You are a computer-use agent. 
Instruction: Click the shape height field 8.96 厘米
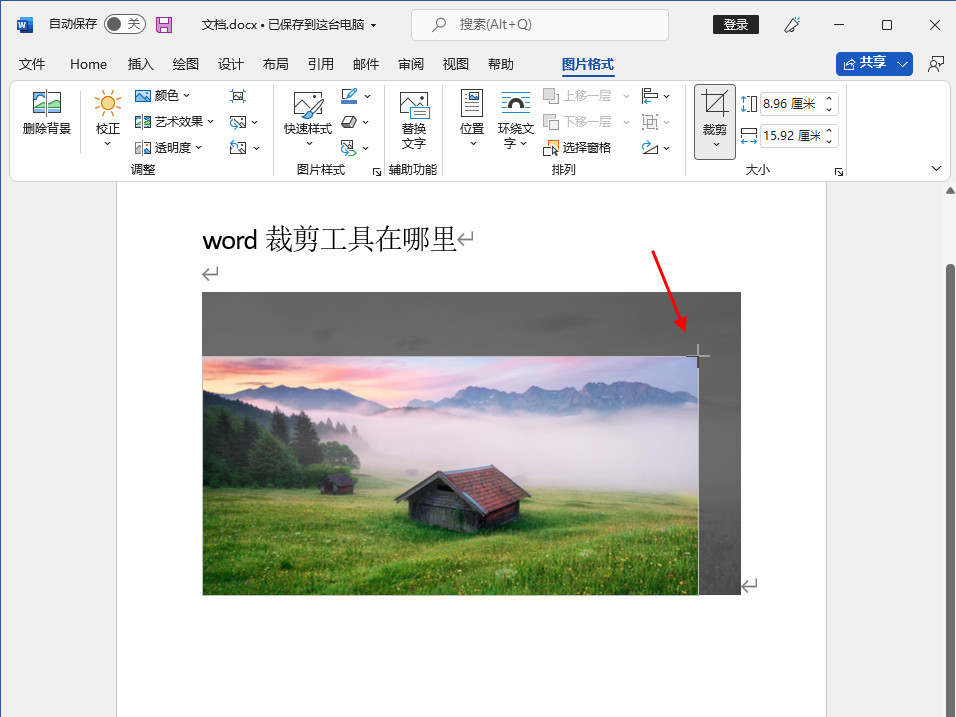791,104
